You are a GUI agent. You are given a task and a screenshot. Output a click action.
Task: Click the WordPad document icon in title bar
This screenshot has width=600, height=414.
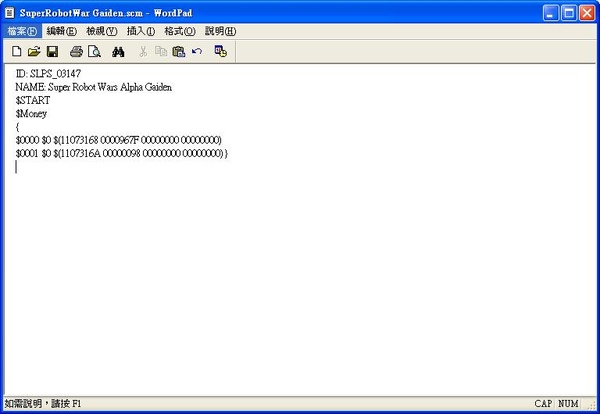tap(10, 13)
